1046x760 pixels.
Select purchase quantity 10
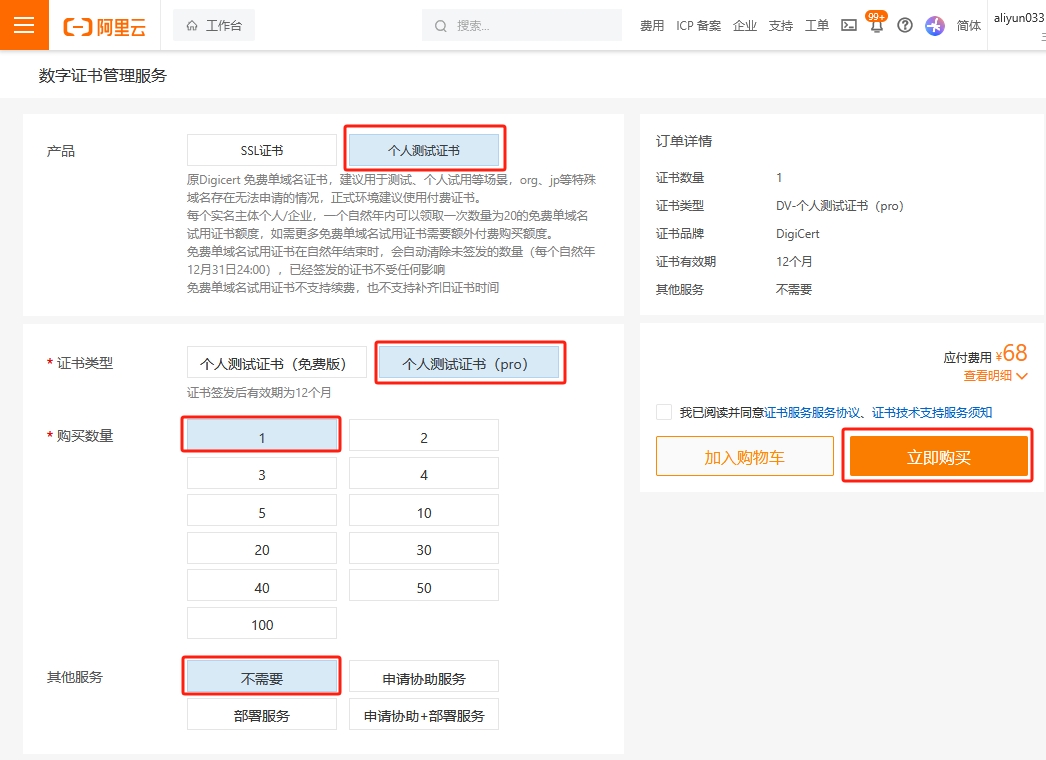pos(424,512)
